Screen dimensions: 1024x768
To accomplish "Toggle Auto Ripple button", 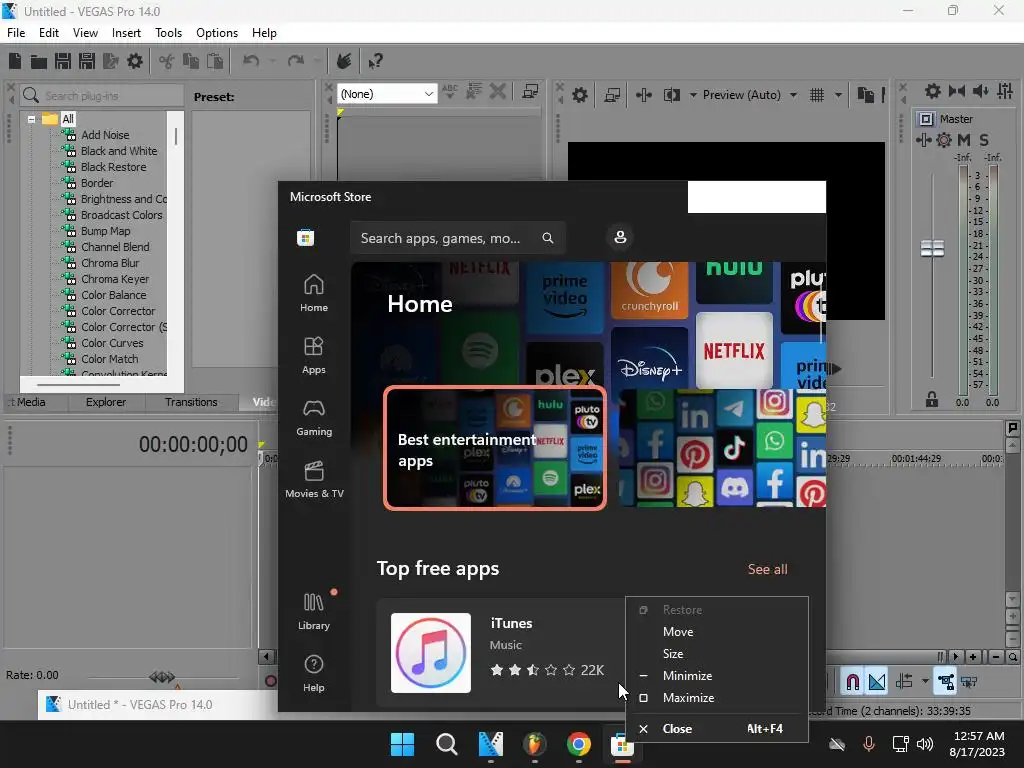I will point(904,682).
